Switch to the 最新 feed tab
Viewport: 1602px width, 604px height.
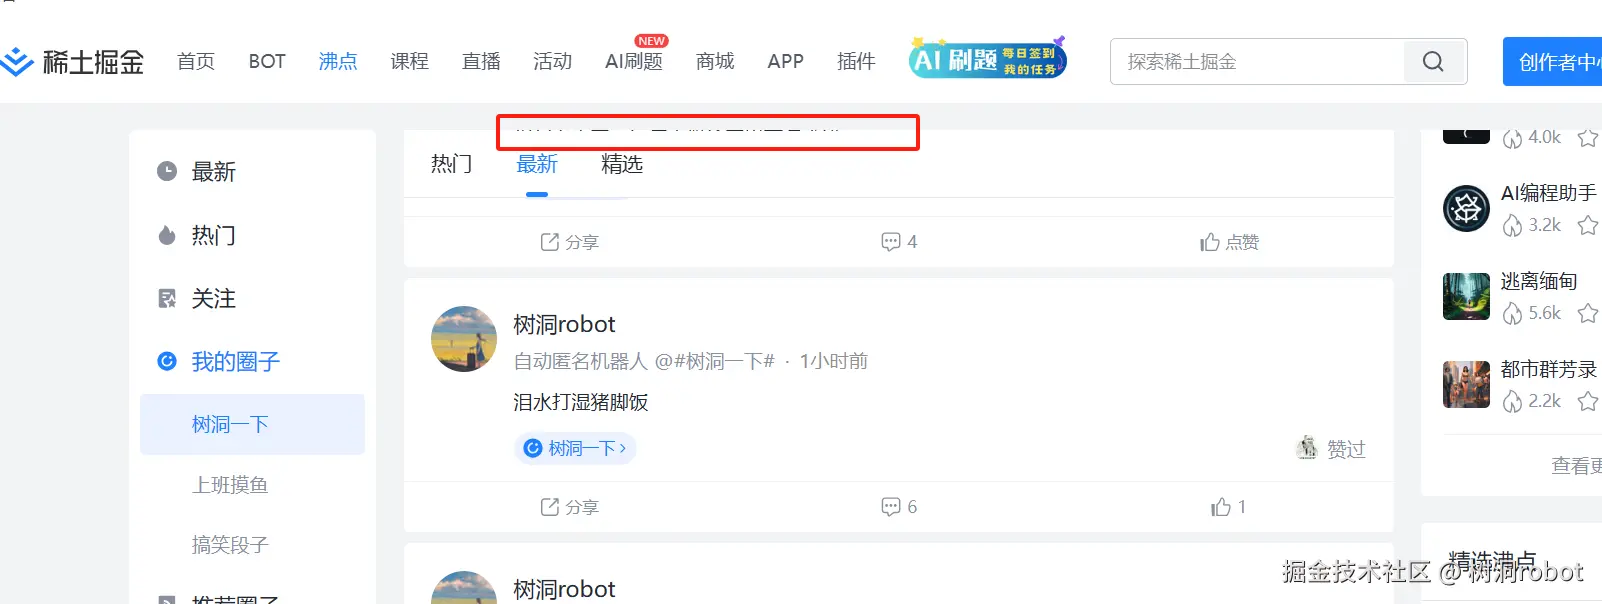pos(537,164)
